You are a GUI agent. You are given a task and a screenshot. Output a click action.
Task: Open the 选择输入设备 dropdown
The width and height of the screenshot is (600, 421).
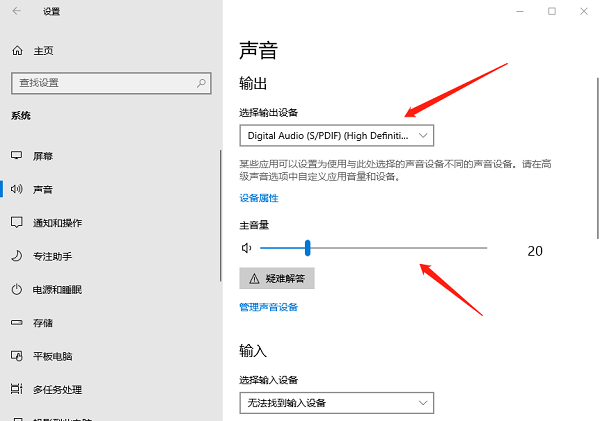coord(337,403)
